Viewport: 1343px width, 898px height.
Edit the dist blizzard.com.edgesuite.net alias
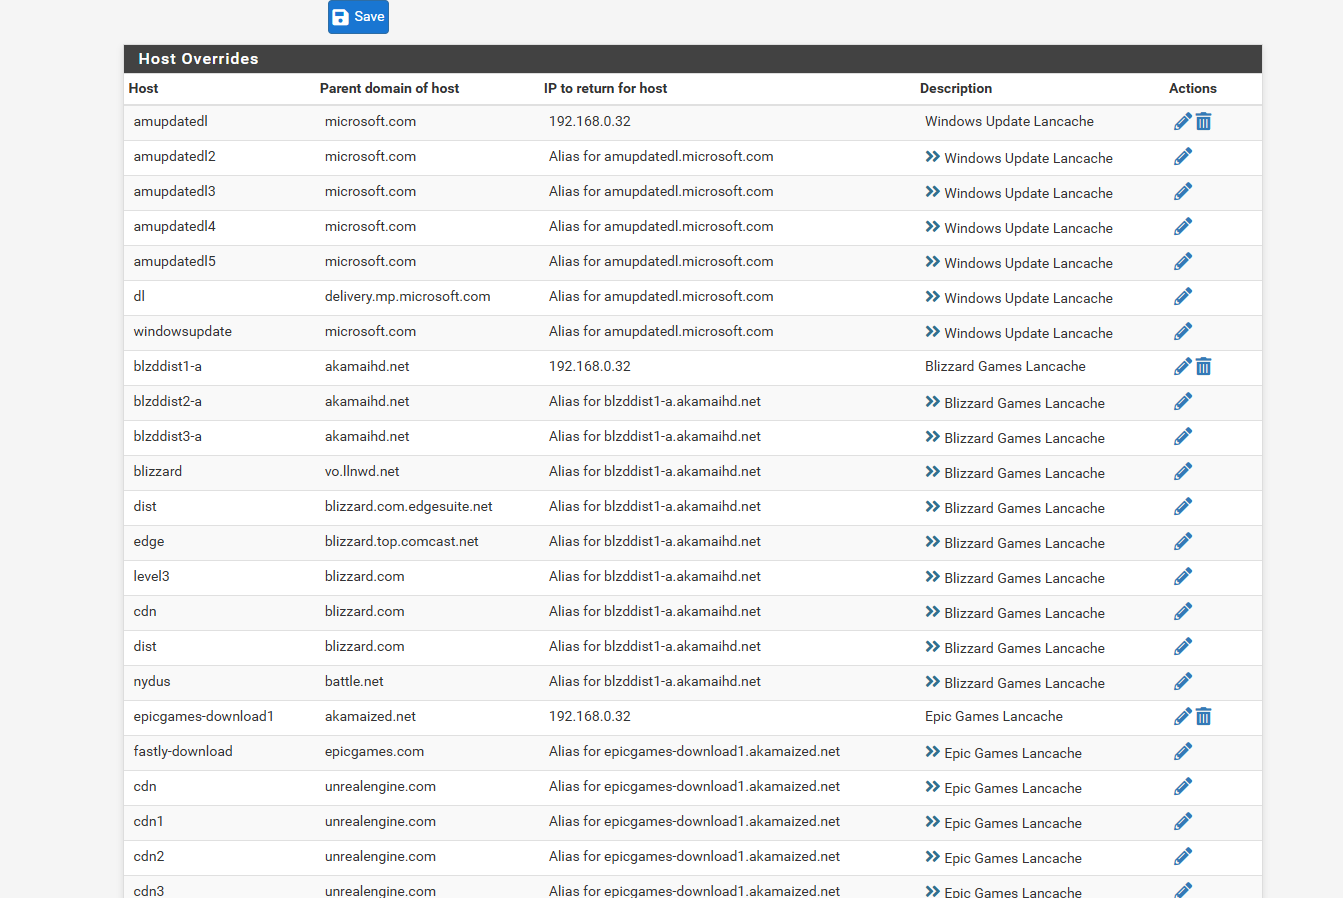(x=1183, y=506)
